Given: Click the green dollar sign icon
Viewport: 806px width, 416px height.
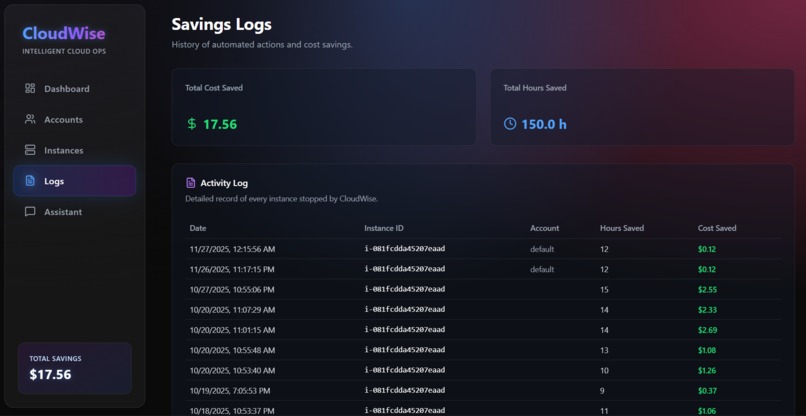Looking at the screenshot, I should pos(192,124).
